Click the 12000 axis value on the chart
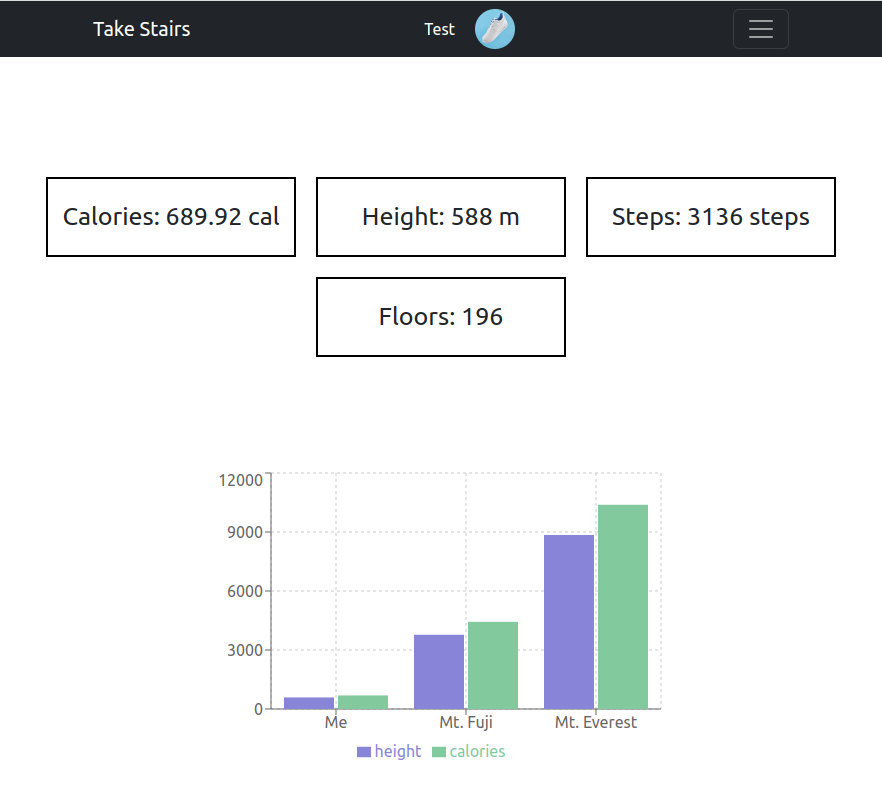 tap(243, 479)
